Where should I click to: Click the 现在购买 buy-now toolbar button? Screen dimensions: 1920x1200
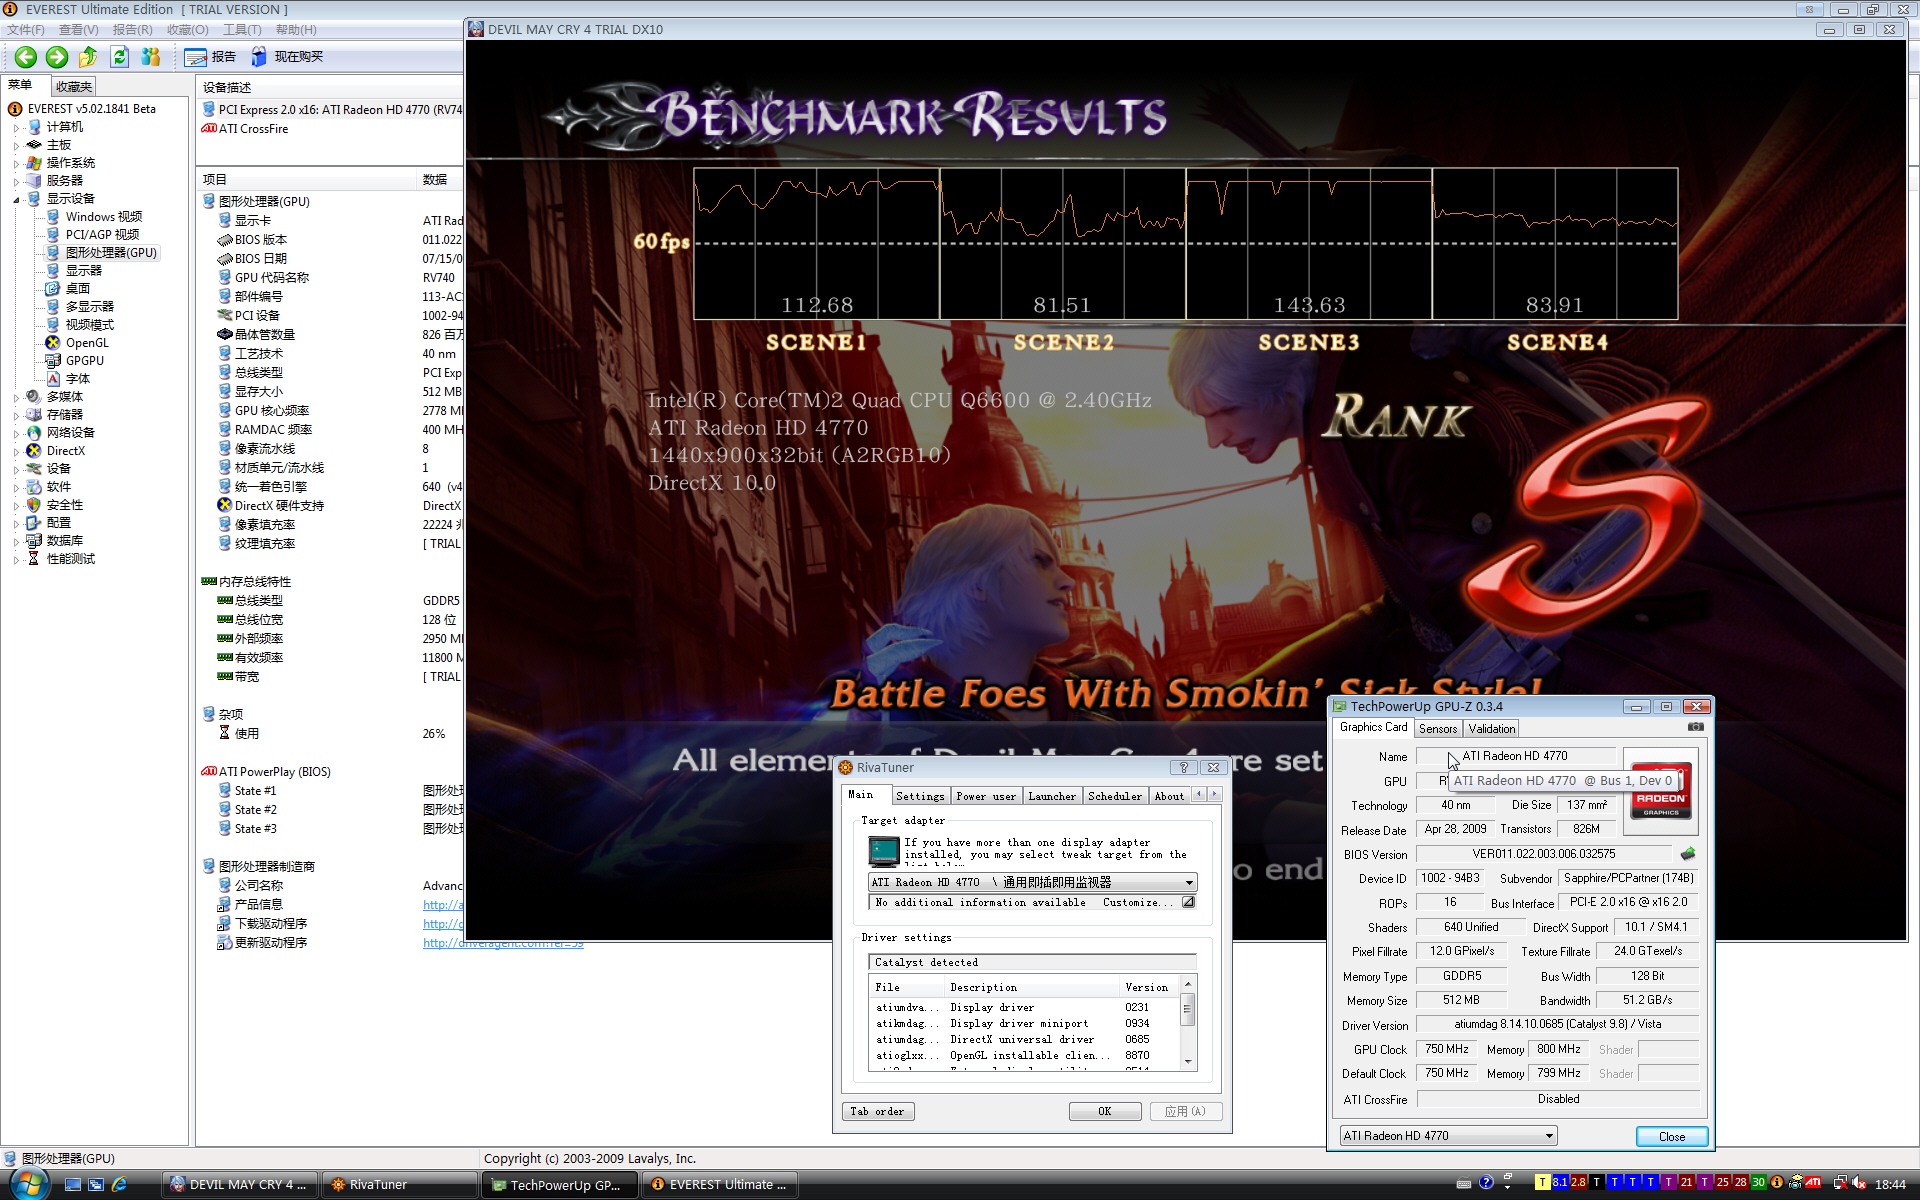288,57
